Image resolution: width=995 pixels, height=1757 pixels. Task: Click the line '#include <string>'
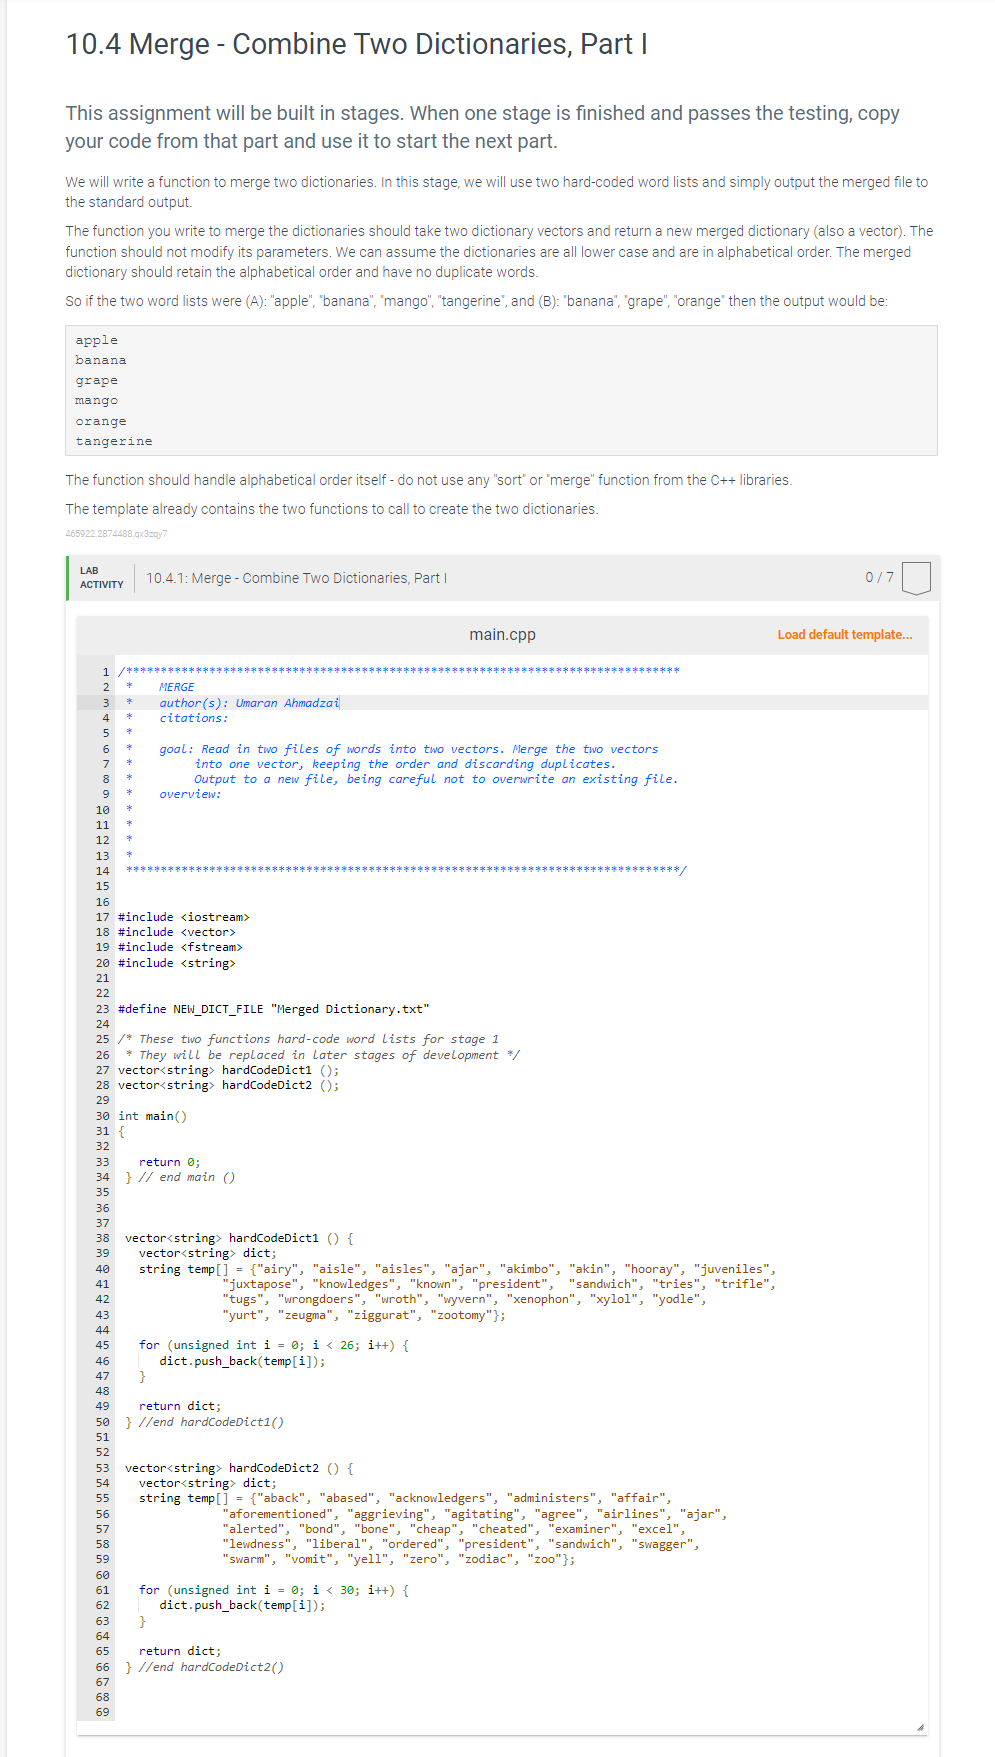(x=177, y=963)
